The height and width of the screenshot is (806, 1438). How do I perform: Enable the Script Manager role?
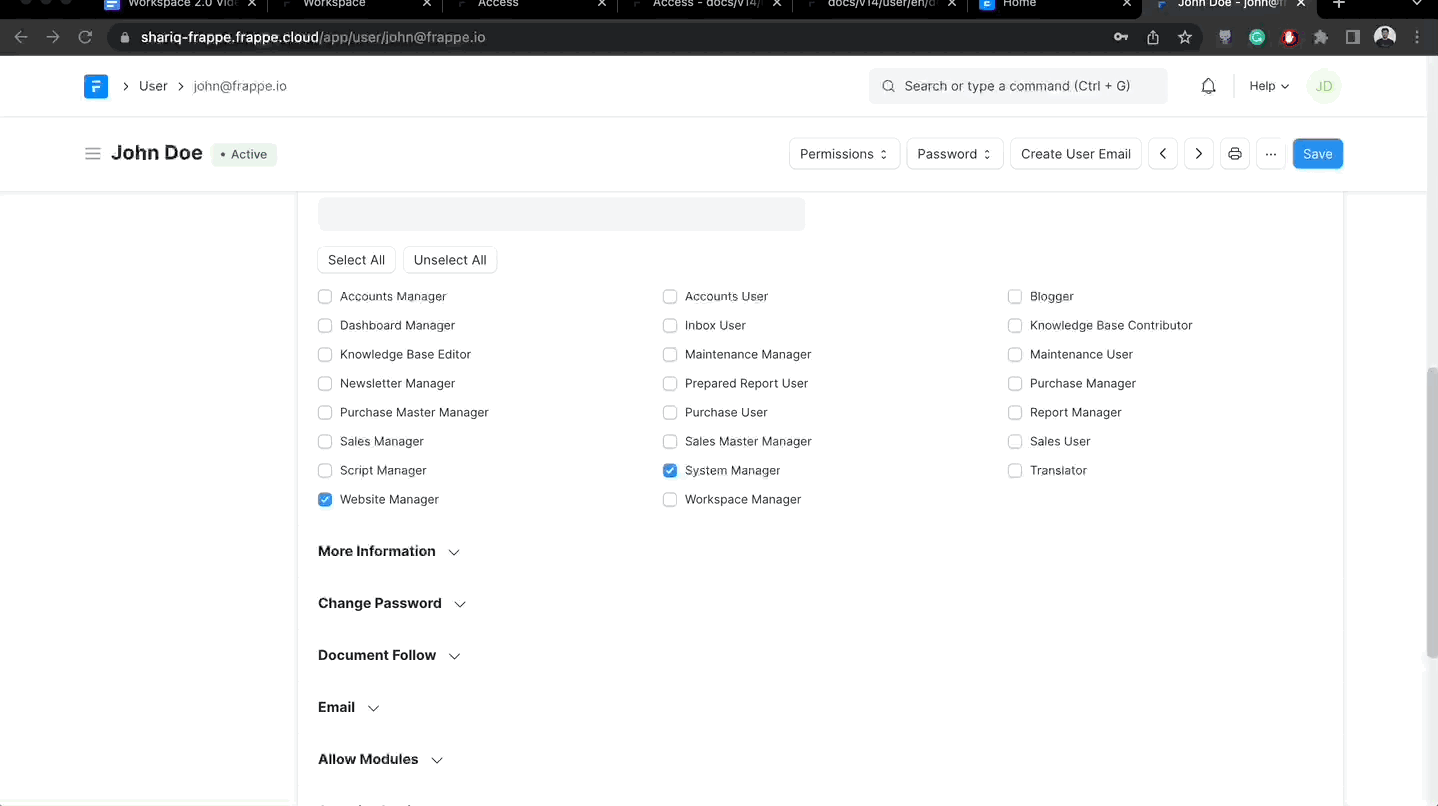coord(325,470)
